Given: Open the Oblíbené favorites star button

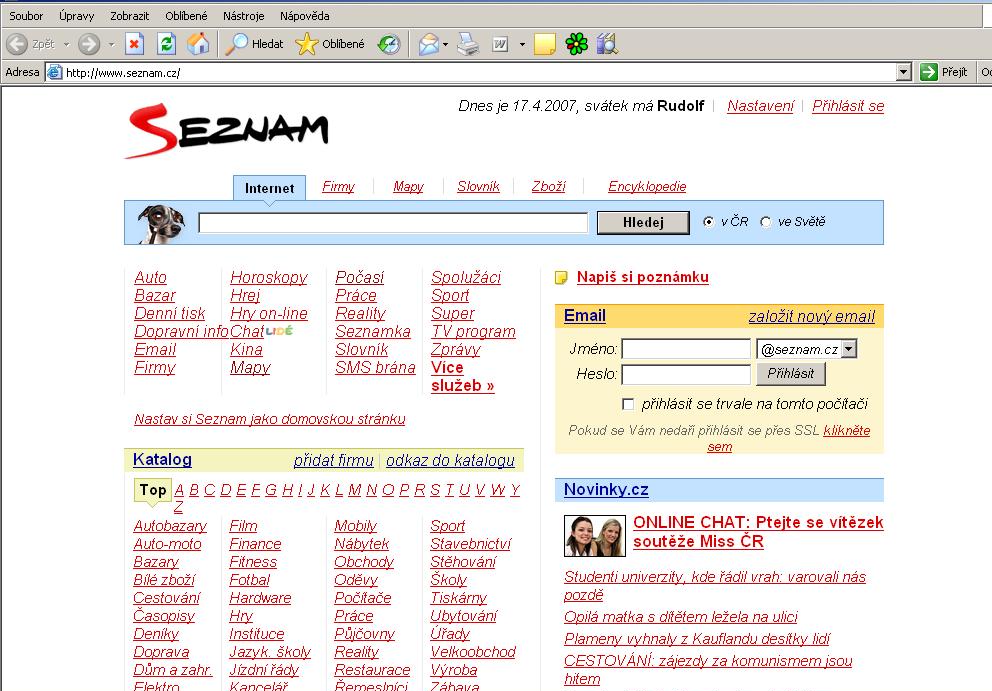Looking at the screenshot, I should [330, 44].
